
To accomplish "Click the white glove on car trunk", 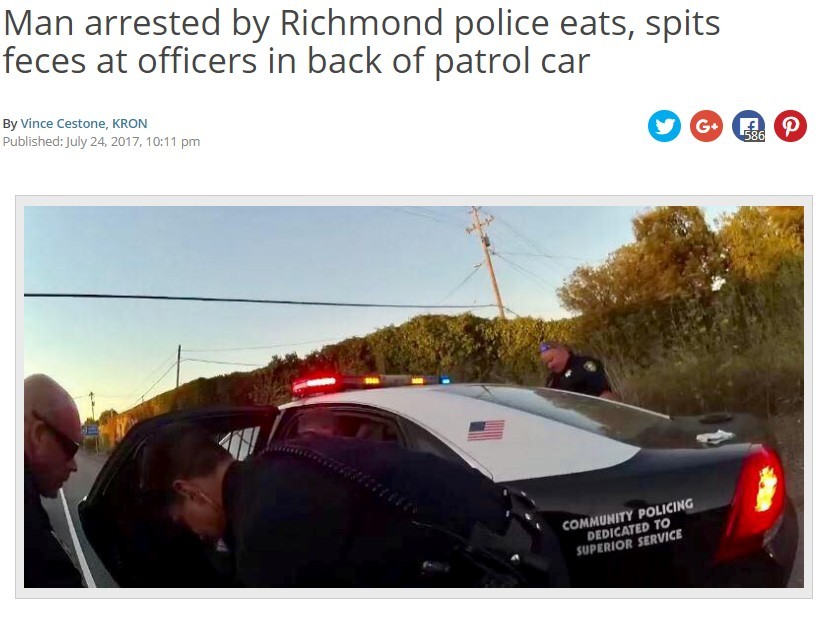I will pos(714,437).
